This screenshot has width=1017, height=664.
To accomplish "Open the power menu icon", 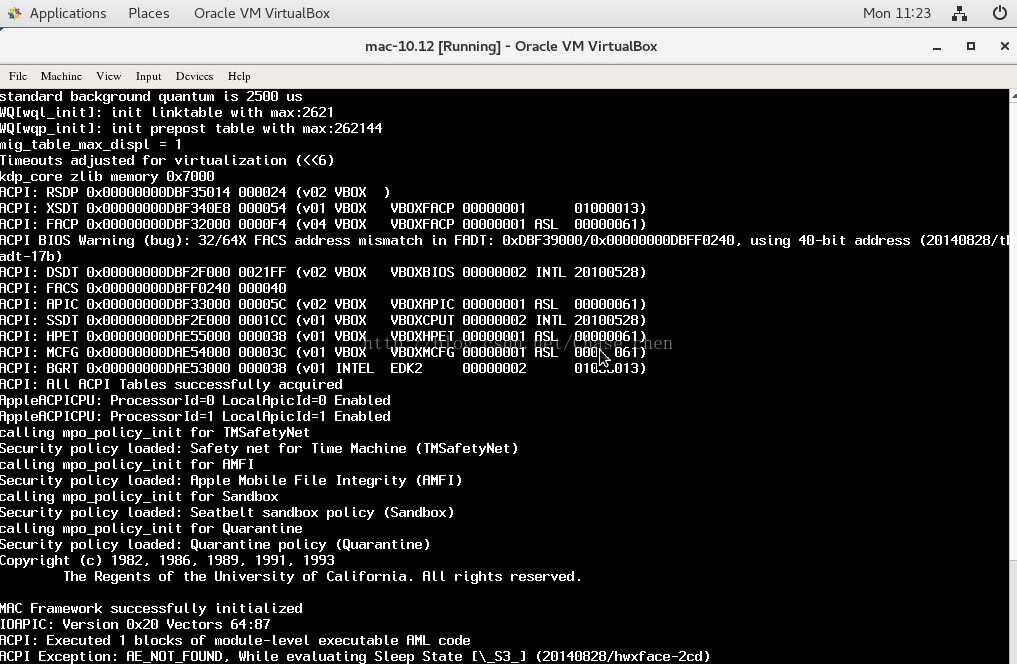I will (999, 13).
